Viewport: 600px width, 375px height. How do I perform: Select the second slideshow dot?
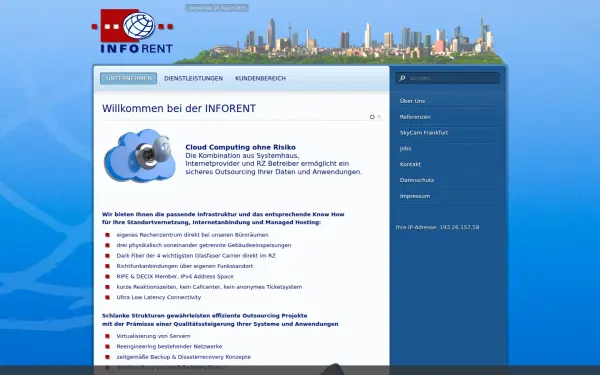pos(379,117)
